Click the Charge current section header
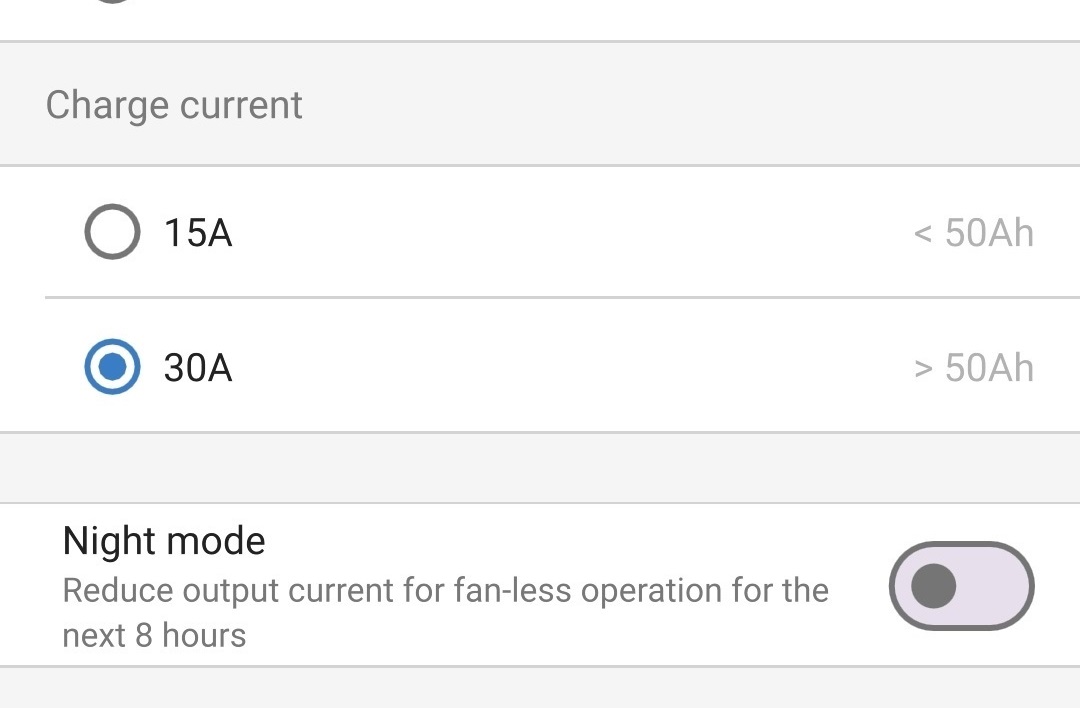 [x=173, y=104]
